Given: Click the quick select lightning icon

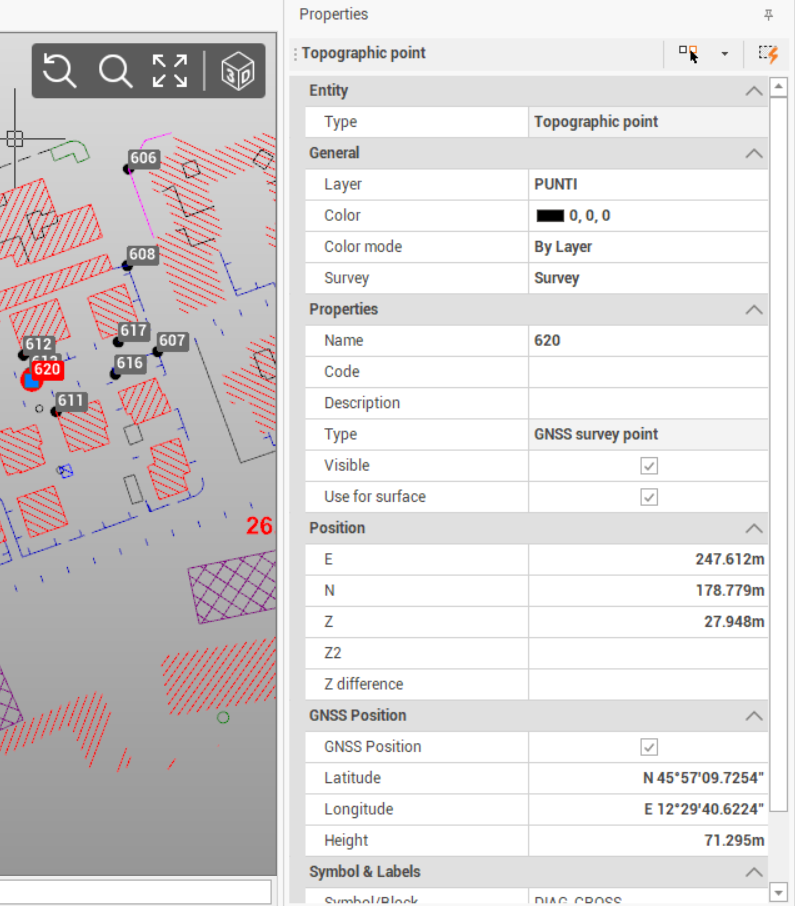Looking at the screenshot, I should 767,54.
